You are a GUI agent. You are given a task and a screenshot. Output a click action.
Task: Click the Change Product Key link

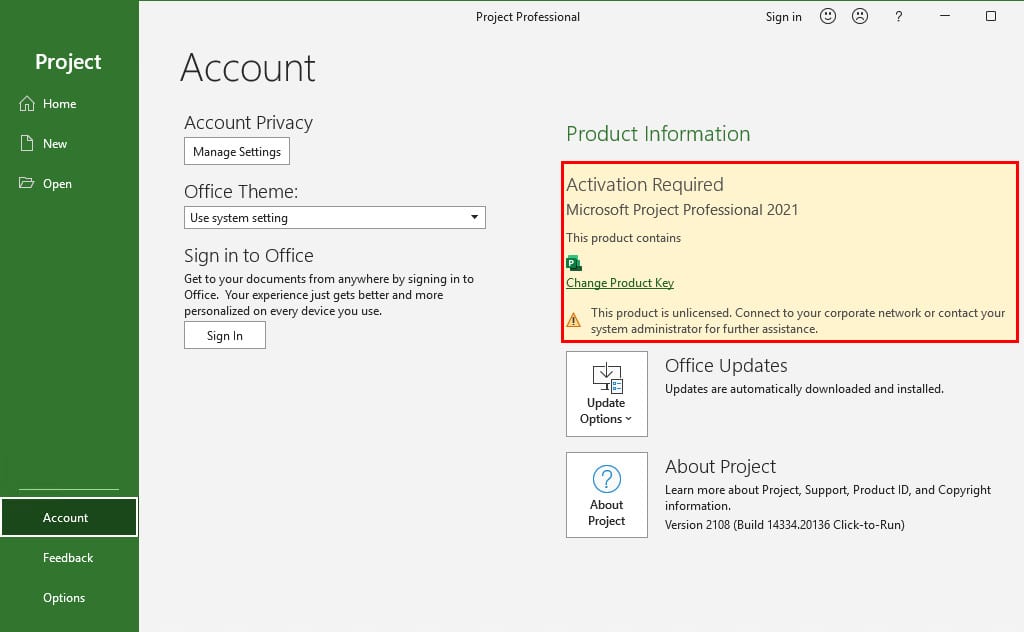tap(620, 283)
